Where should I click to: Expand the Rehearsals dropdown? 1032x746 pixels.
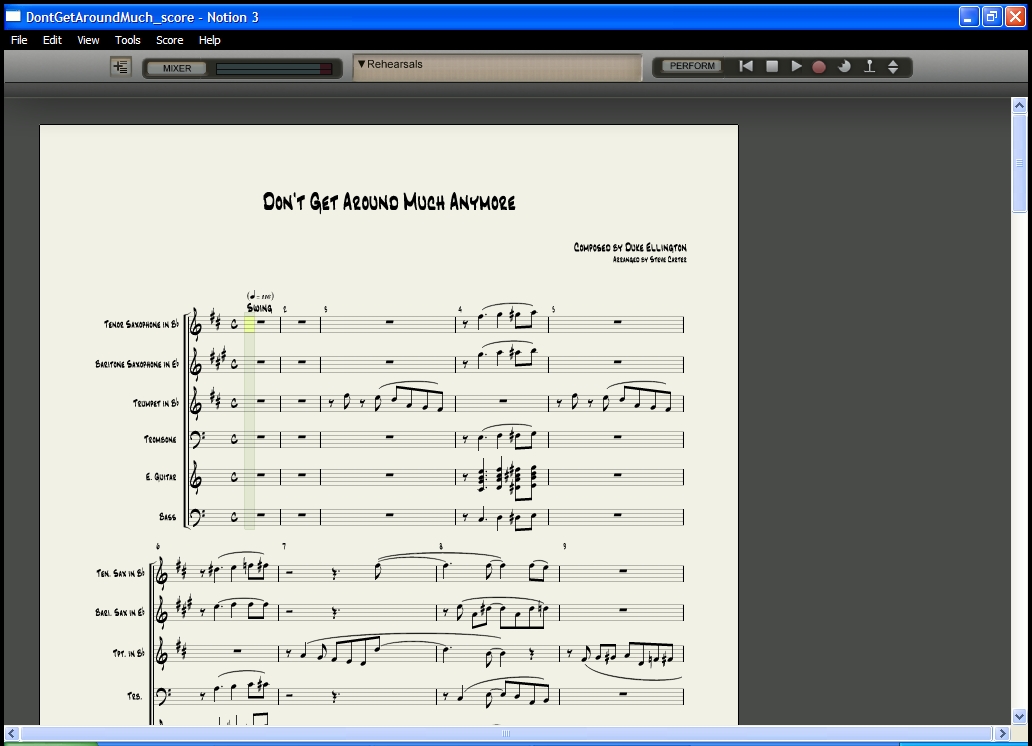click(x=362, y=64)
